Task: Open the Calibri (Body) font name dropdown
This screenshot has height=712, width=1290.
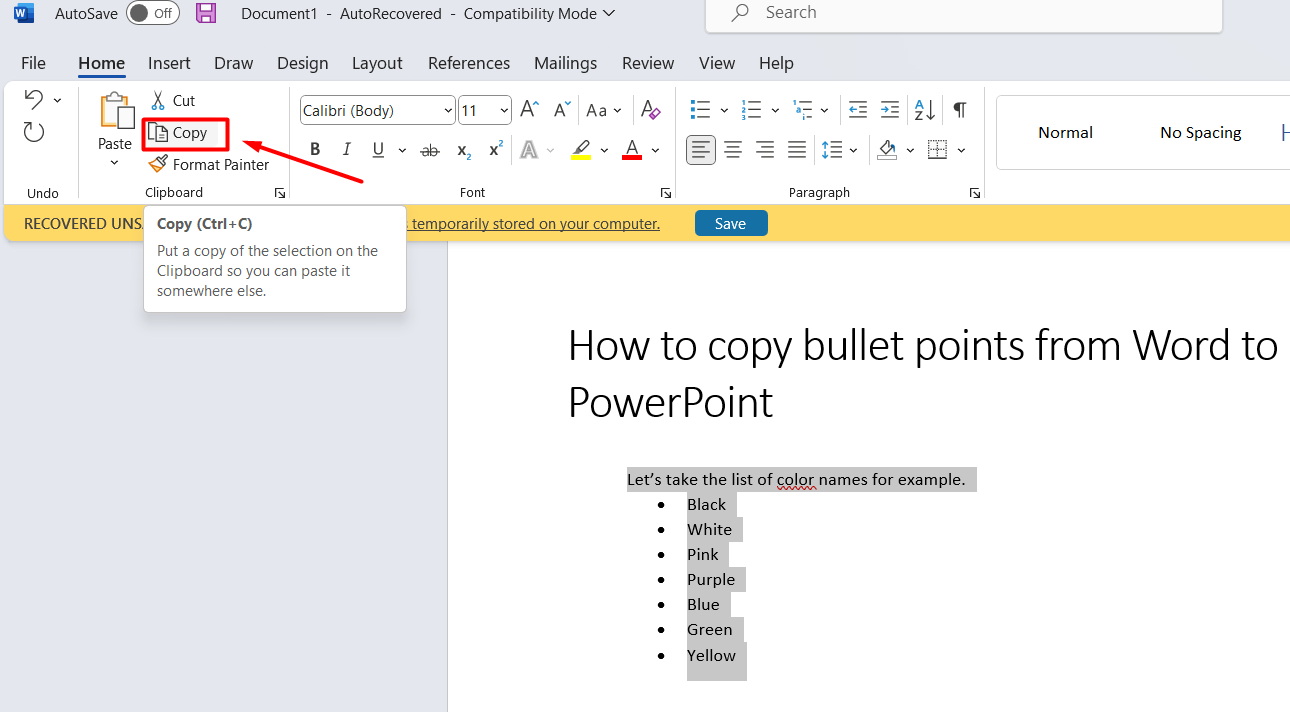Action: pos(448,110)
